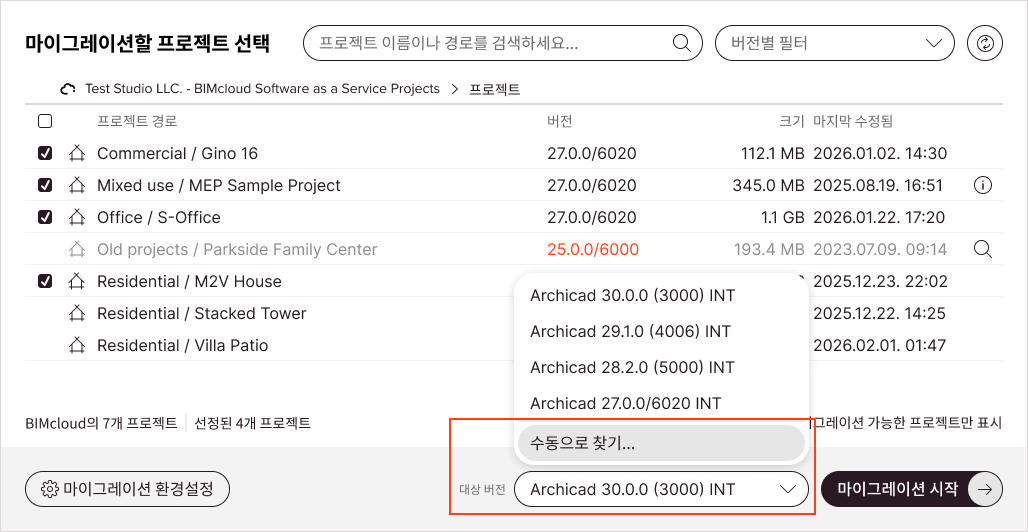This screenshot has height=532, width=1028.
Task: Click 2023.07.09. 09:14 modified date
Action: click(x=880, y=249)
